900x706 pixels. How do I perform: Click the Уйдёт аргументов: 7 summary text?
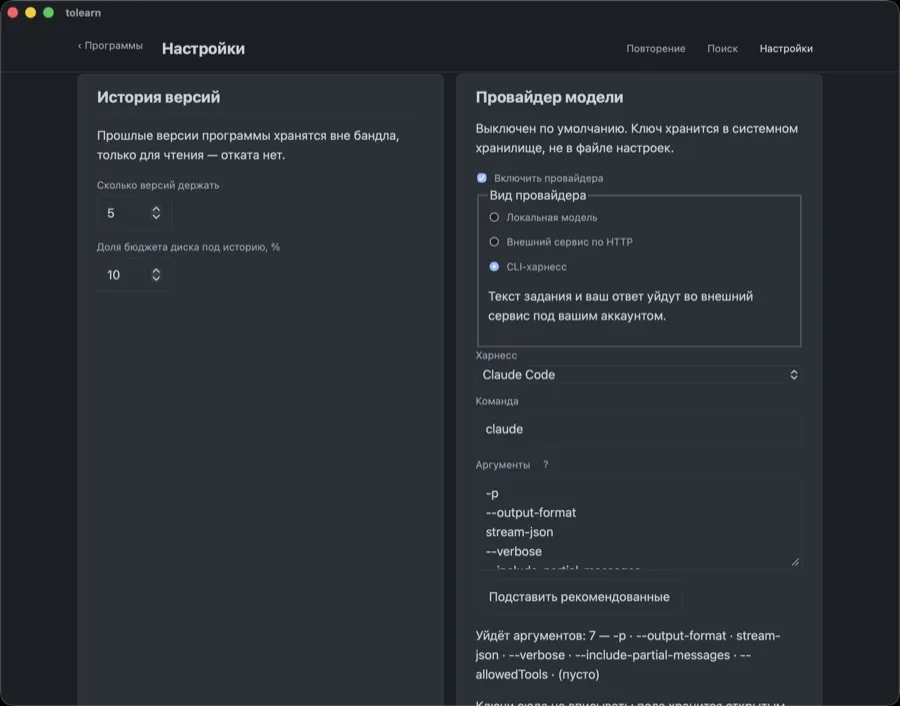click(628, 655)
